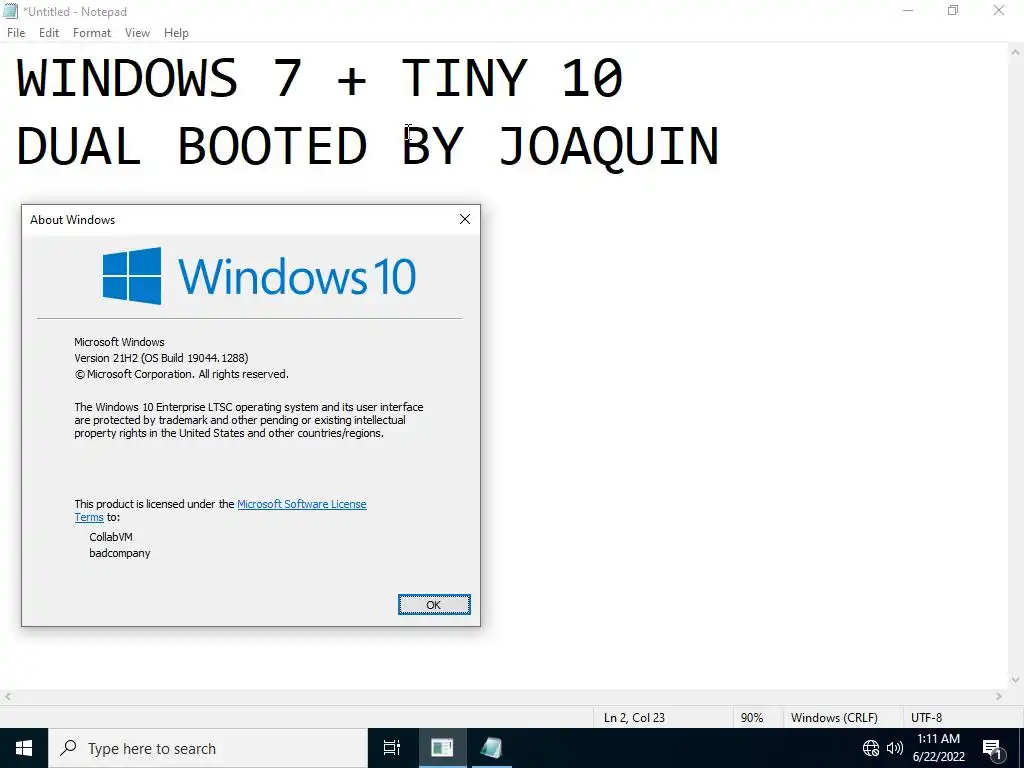Screen dimensions: 1024x768
Task: Click the UTF-8 encoding status entry
Action: [927, 718]
